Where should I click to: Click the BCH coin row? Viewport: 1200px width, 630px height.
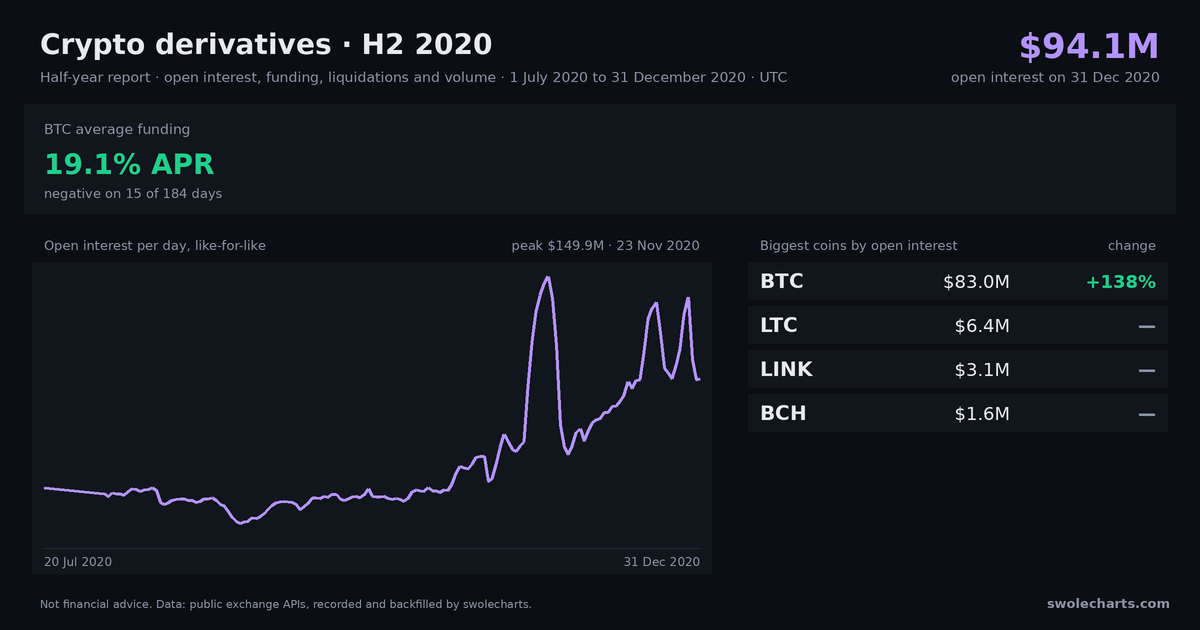pyautogui.click(x=958, y=413)
